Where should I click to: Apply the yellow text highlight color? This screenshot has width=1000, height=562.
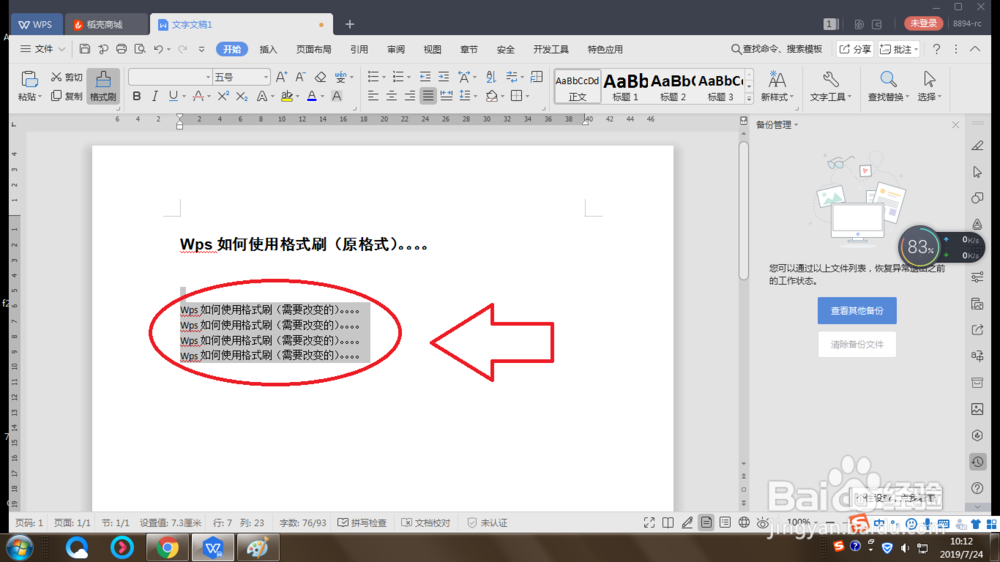[287, 96]
